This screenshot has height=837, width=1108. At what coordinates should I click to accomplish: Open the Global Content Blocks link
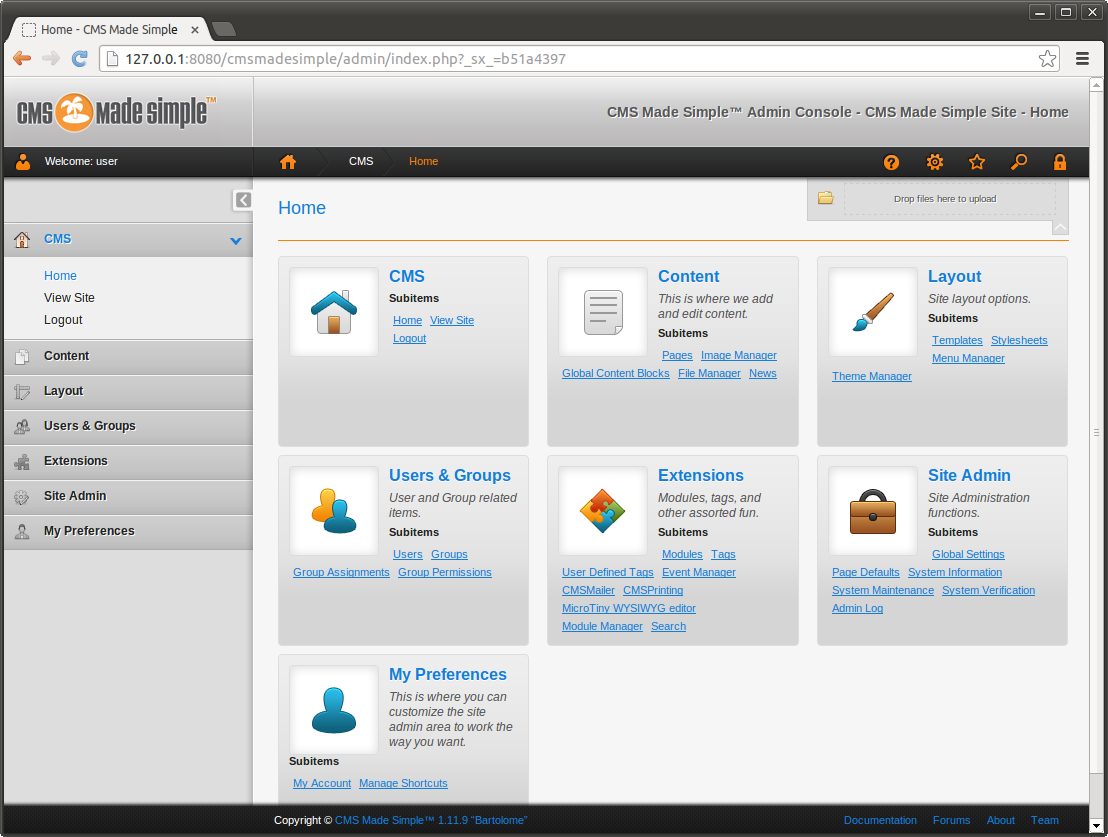(615, 373)
